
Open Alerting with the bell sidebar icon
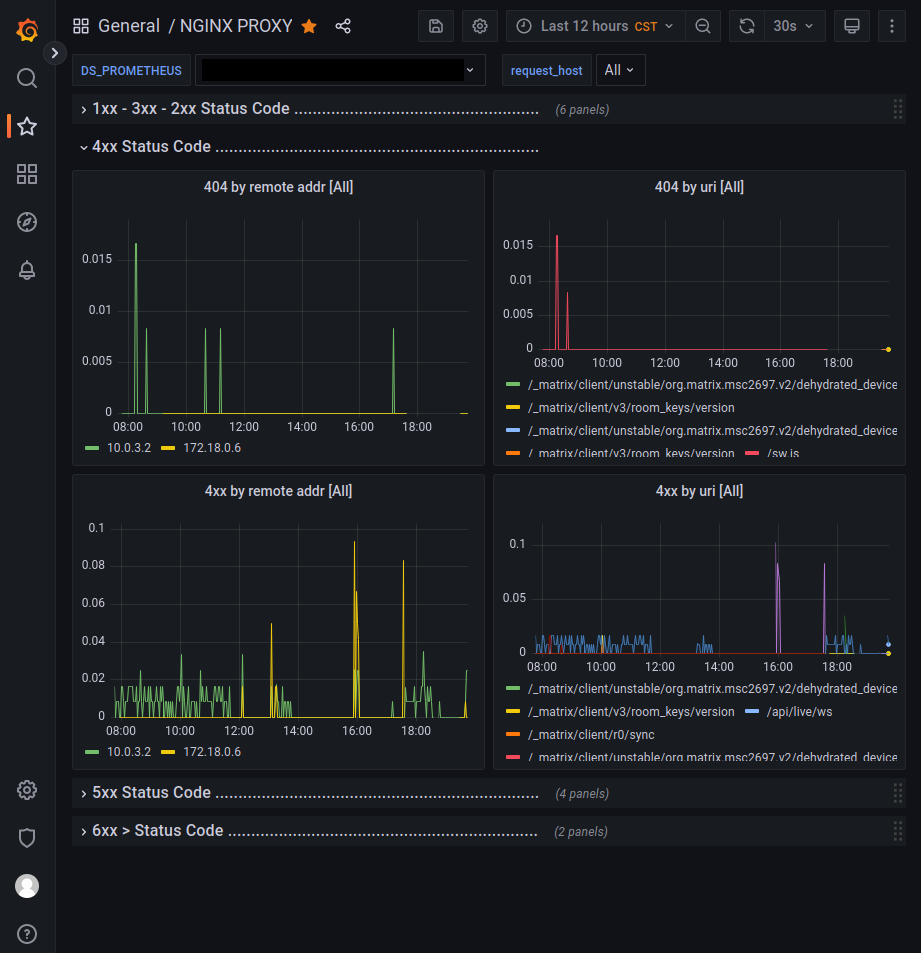[x=26, y=270]
